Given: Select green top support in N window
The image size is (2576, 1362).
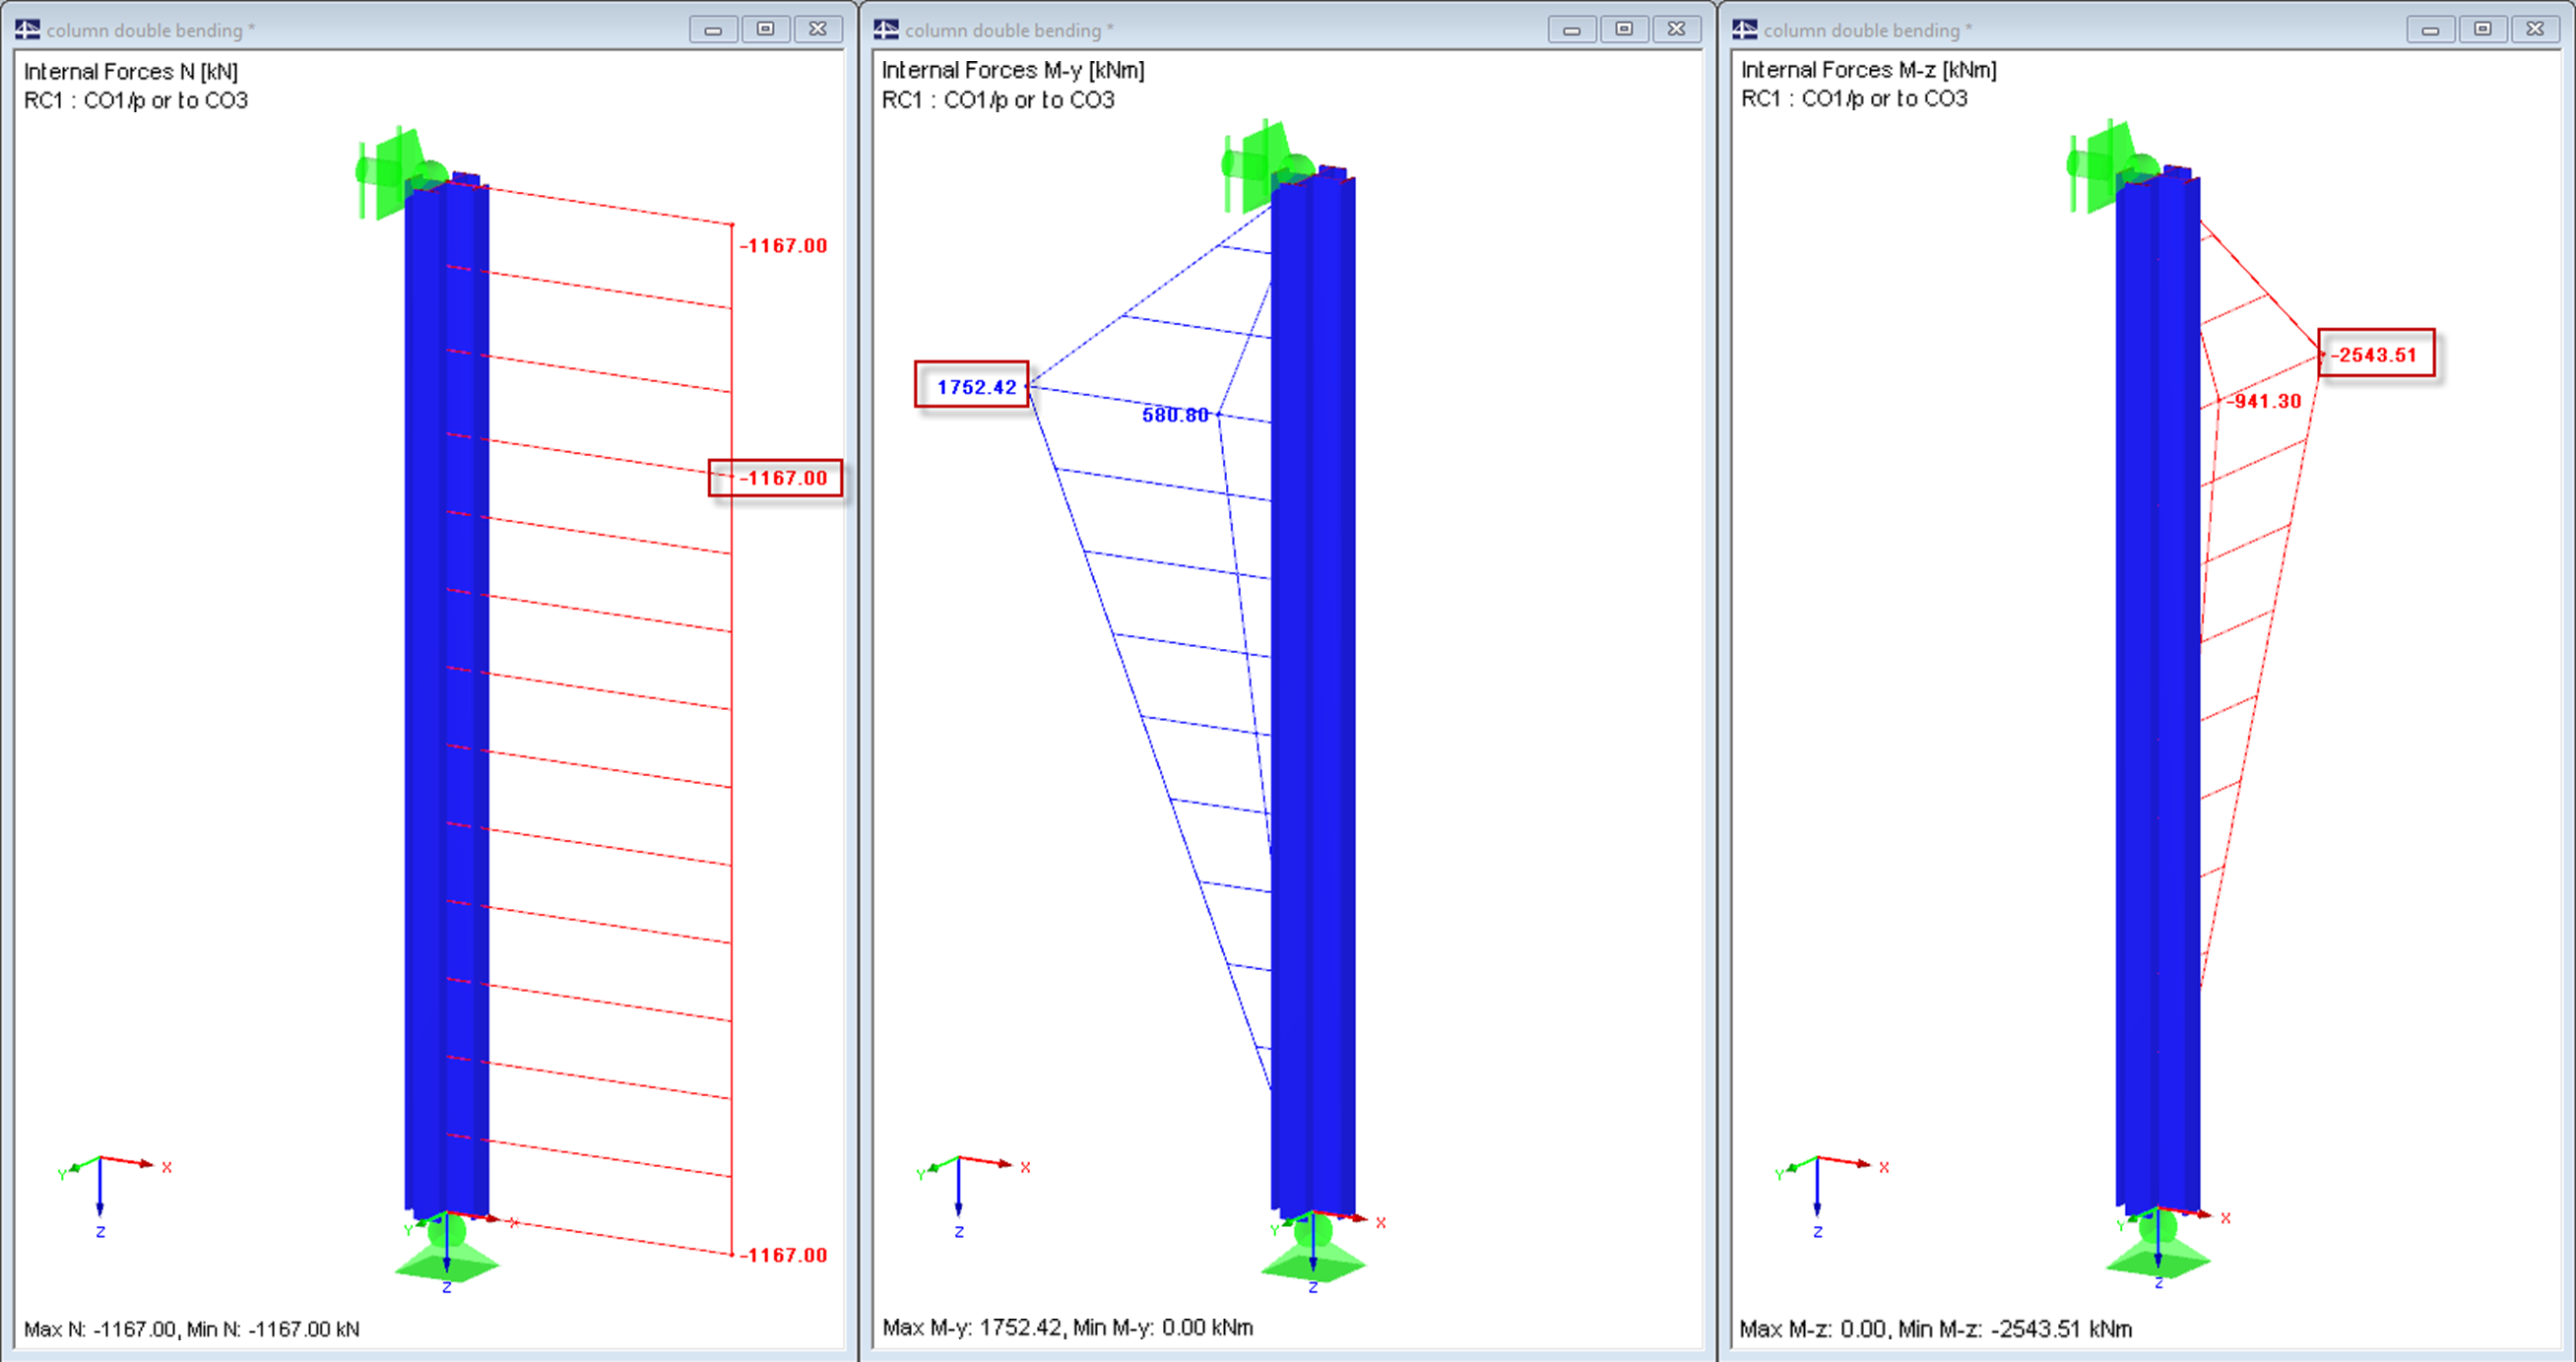Looking at the screenshot, I should coord(395,172).
